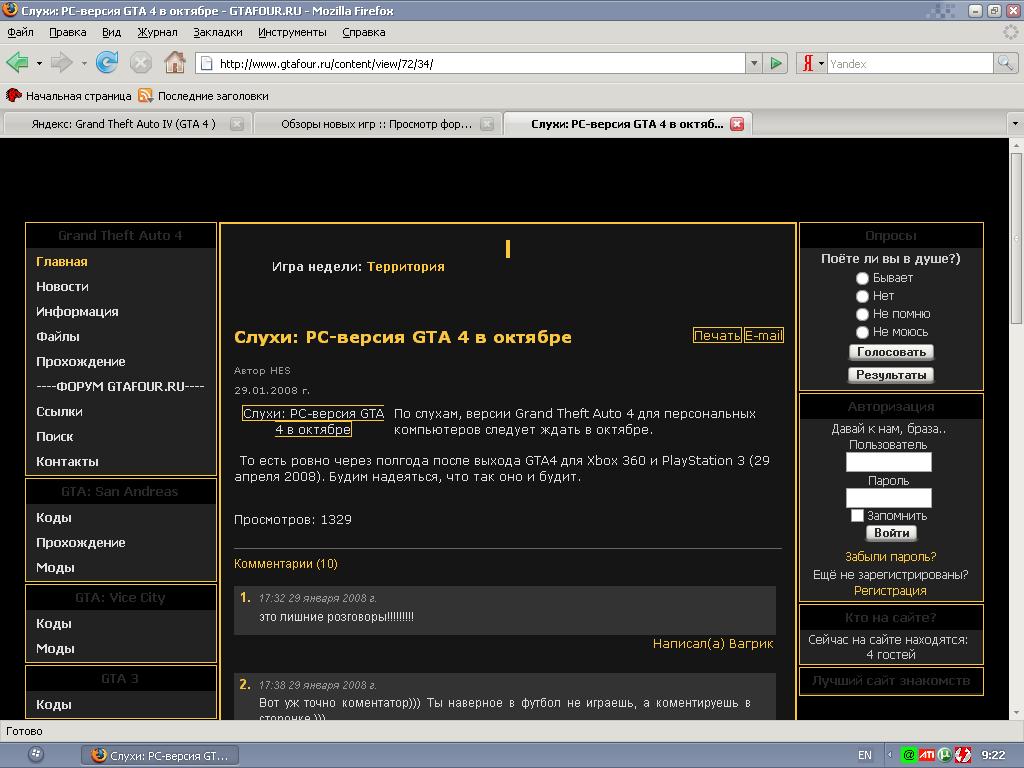Click the scrollbar down arrow
1024x768 pixels.
point(1016,713)
